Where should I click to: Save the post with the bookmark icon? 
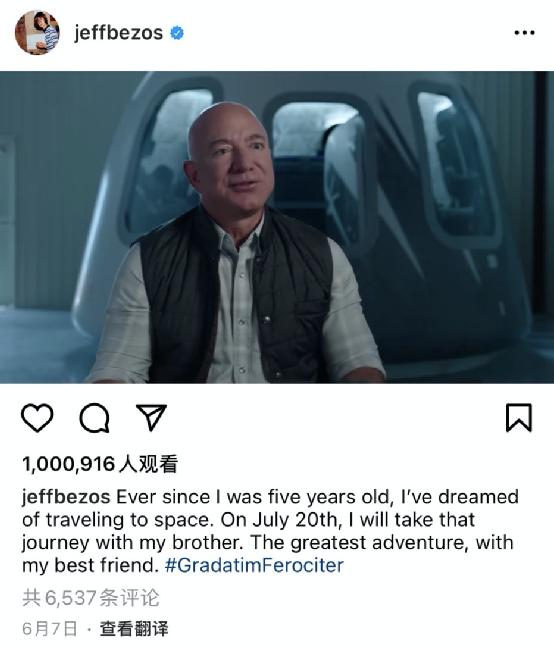coord(518,418)
